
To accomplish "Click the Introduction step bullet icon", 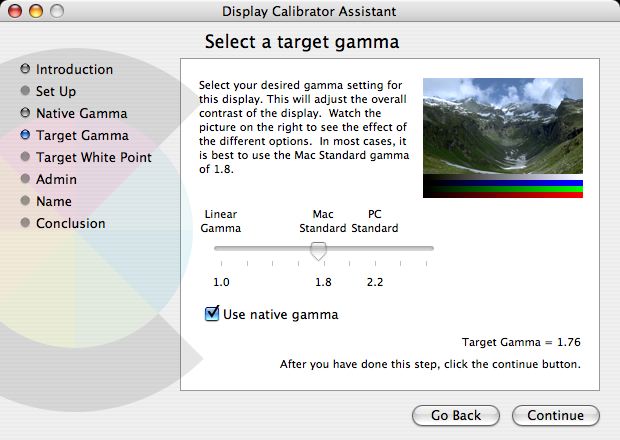I will click(x=25, y=69).
